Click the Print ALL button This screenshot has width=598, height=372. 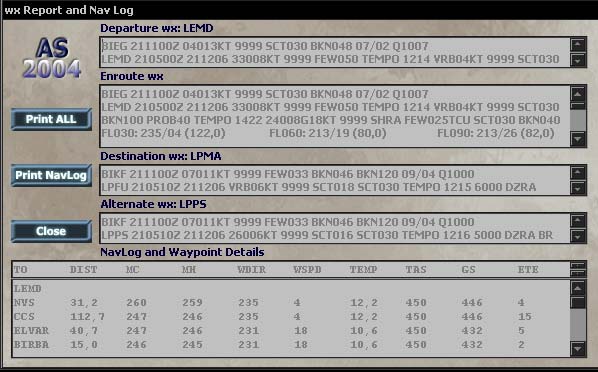click(51, 119)
